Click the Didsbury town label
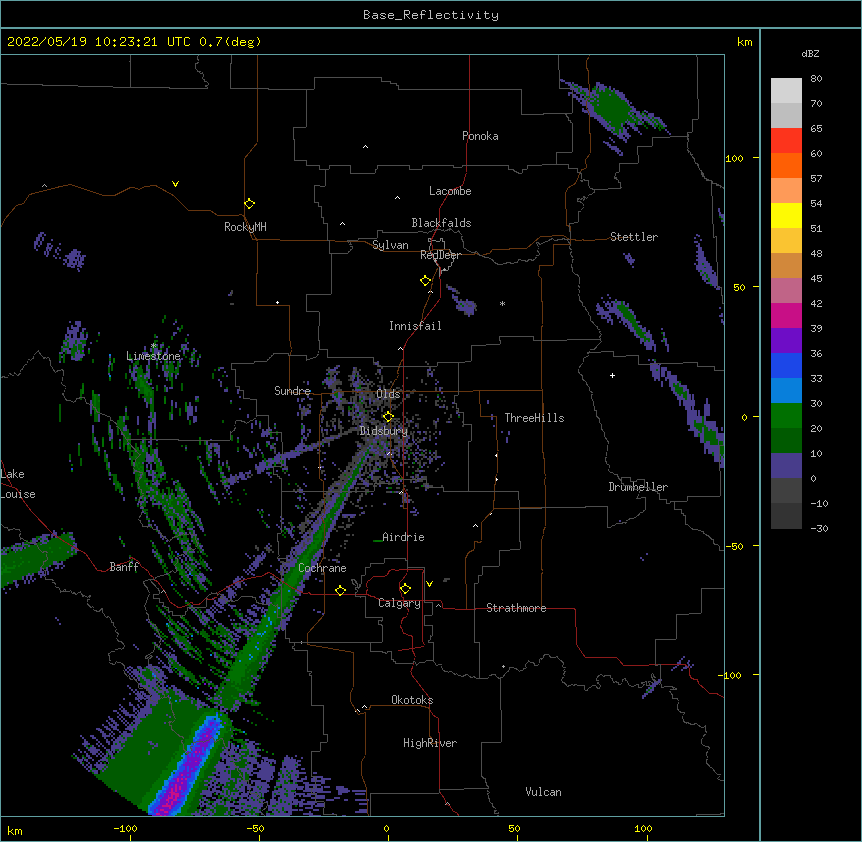Image resolution: width=862 pixels, height=842 pixels. click(x=384, y=431)
